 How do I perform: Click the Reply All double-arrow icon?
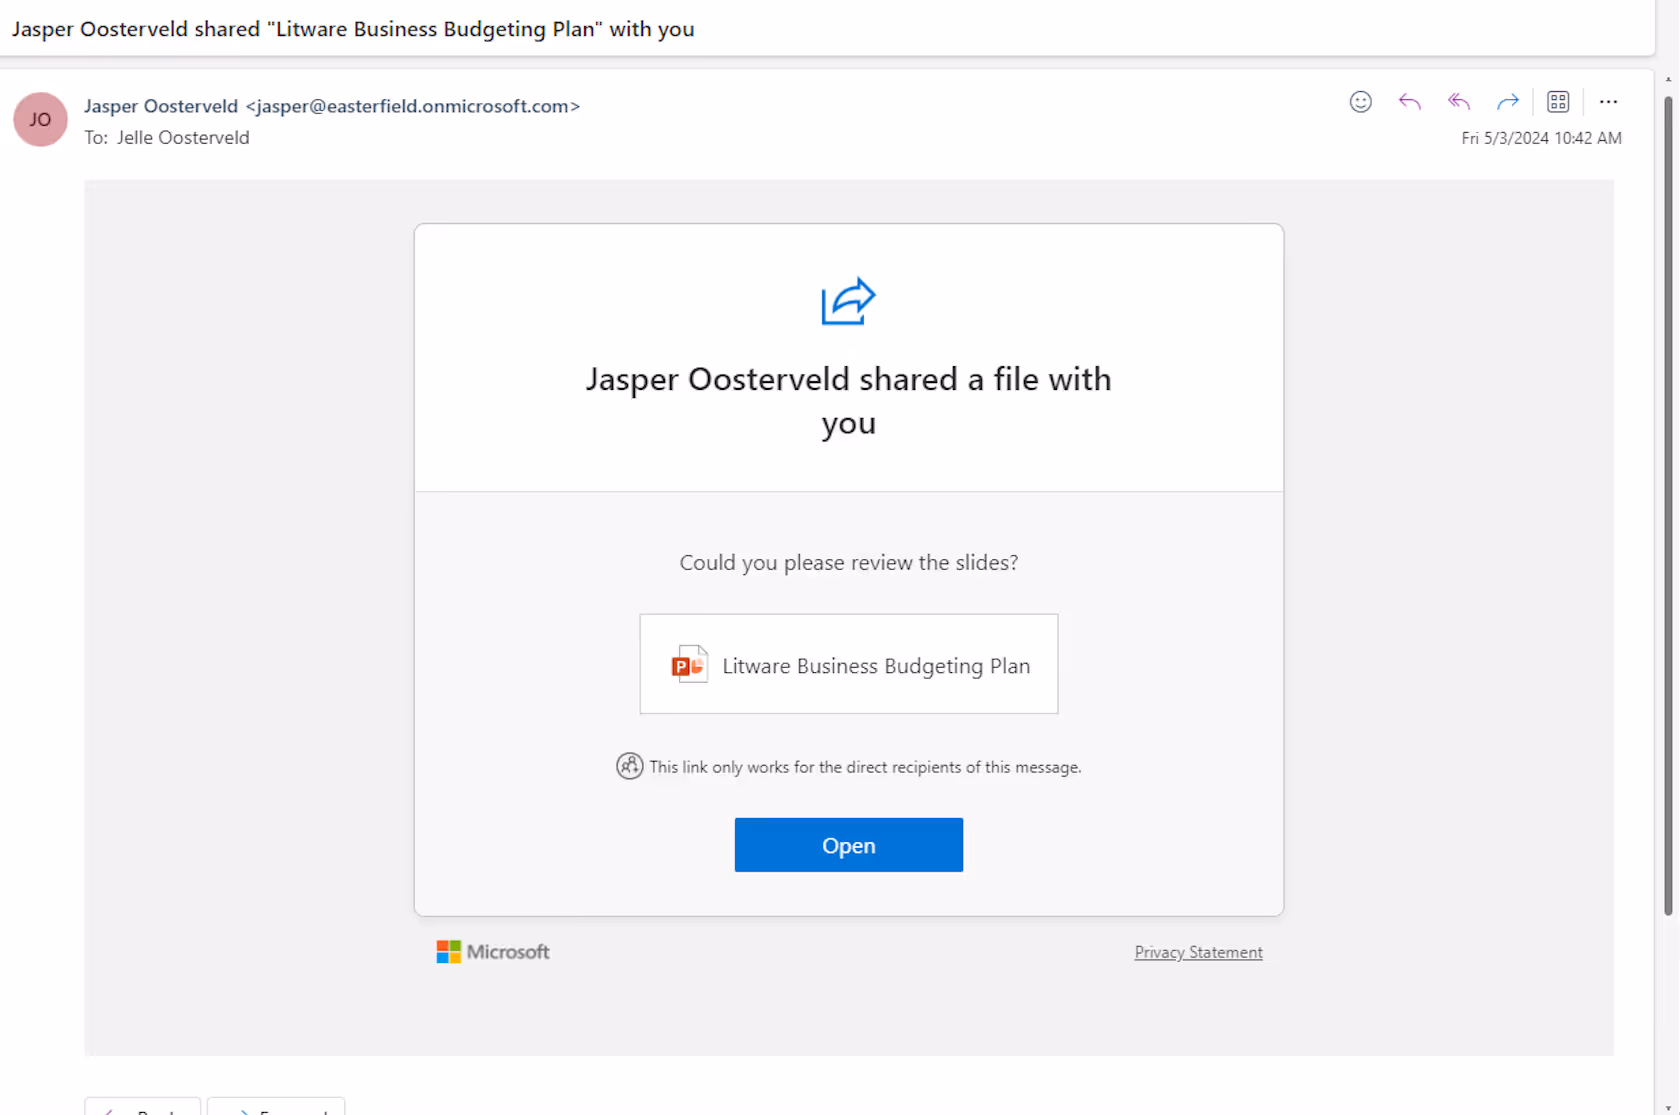[x=1459, y=102]
